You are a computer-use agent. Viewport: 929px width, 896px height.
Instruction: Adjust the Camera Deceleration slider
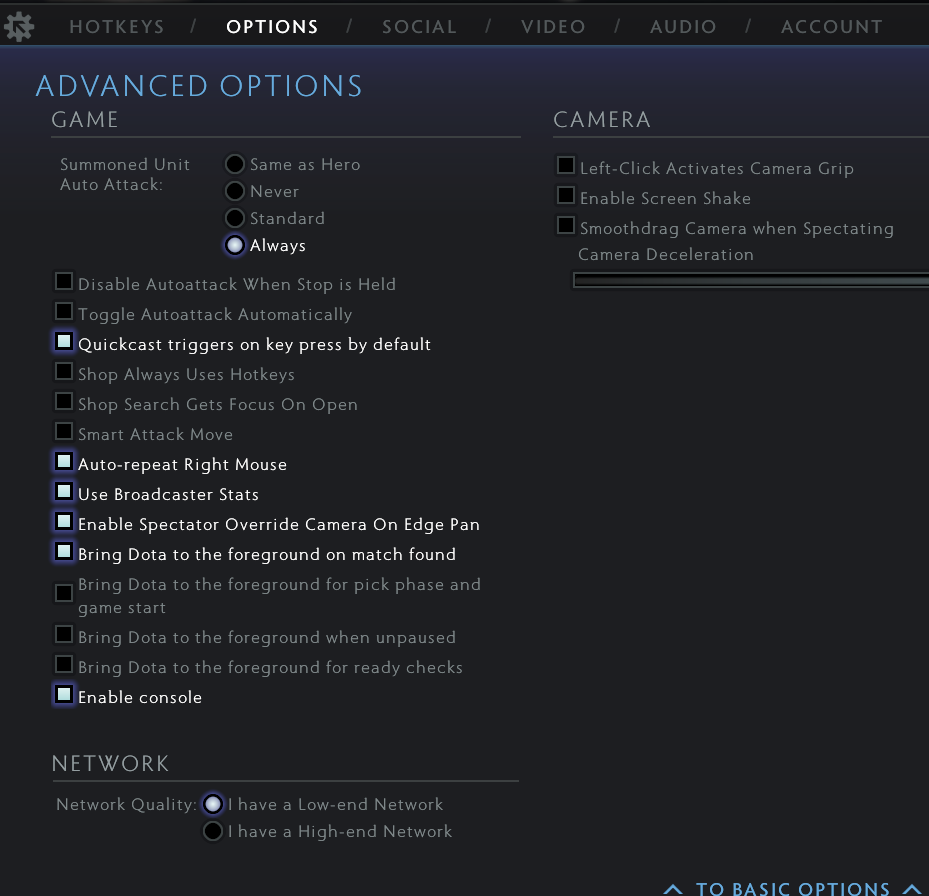(x=748, y=280)
